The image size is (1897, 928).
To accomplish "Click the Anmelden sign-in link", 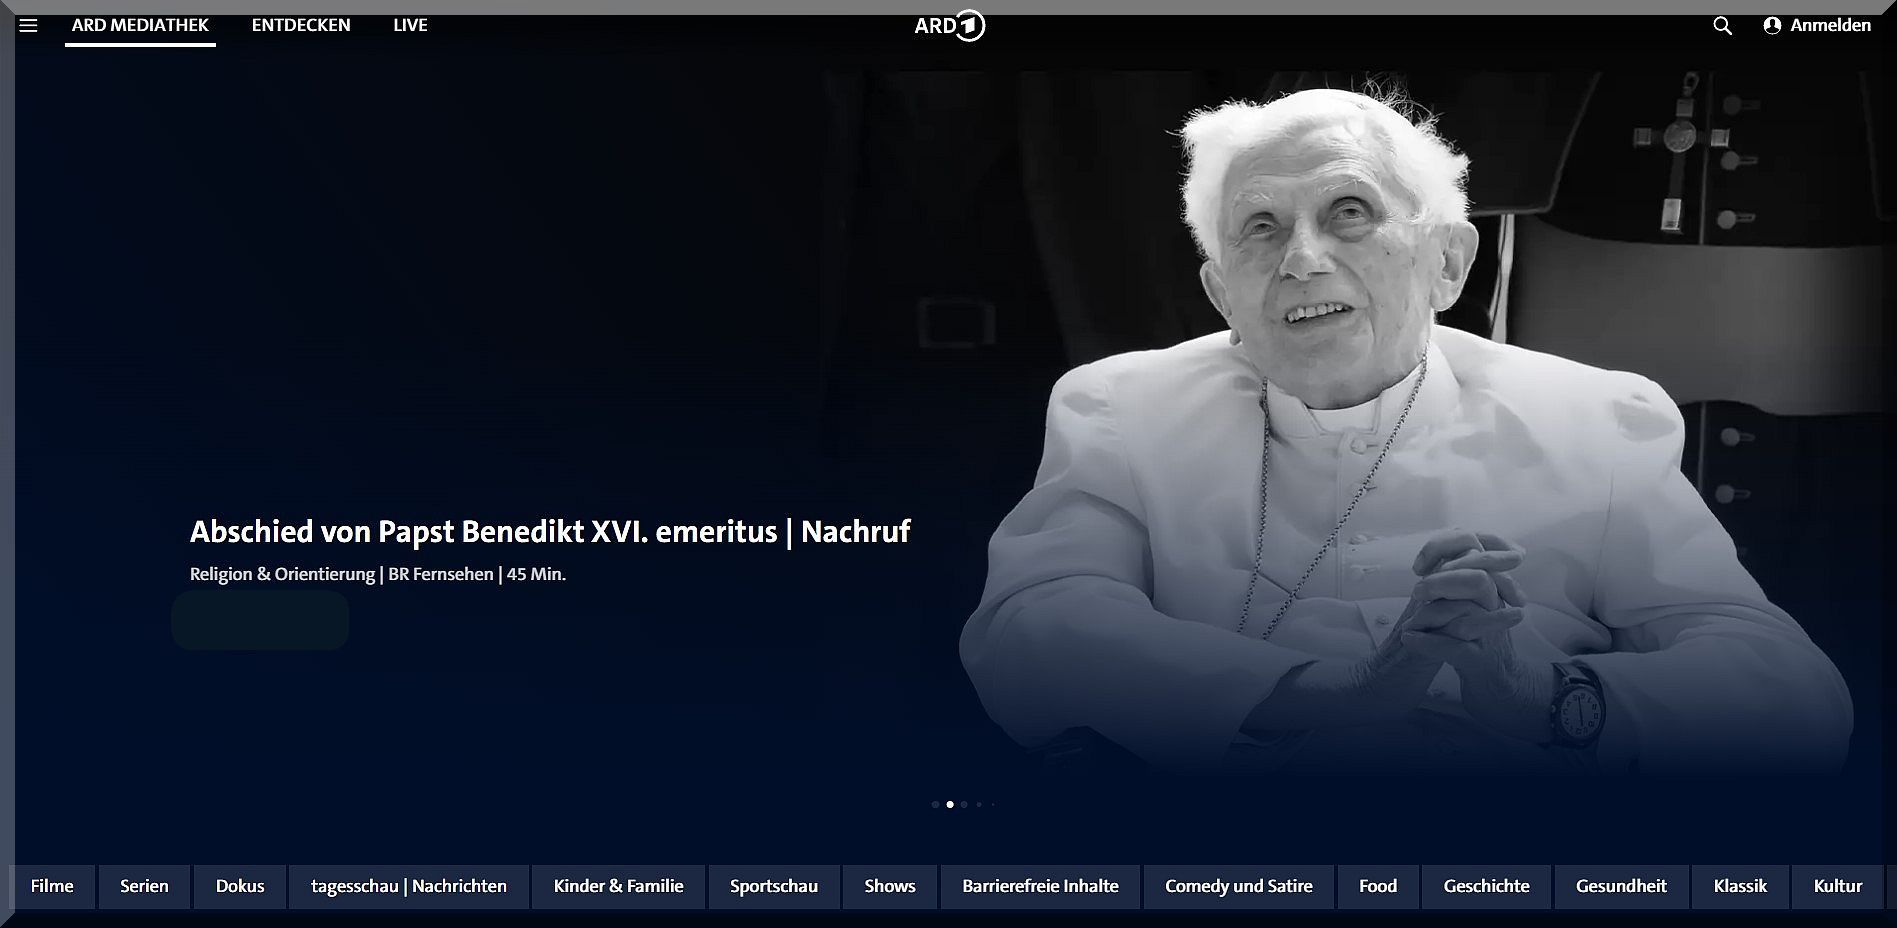I will tap(1830, 26).
